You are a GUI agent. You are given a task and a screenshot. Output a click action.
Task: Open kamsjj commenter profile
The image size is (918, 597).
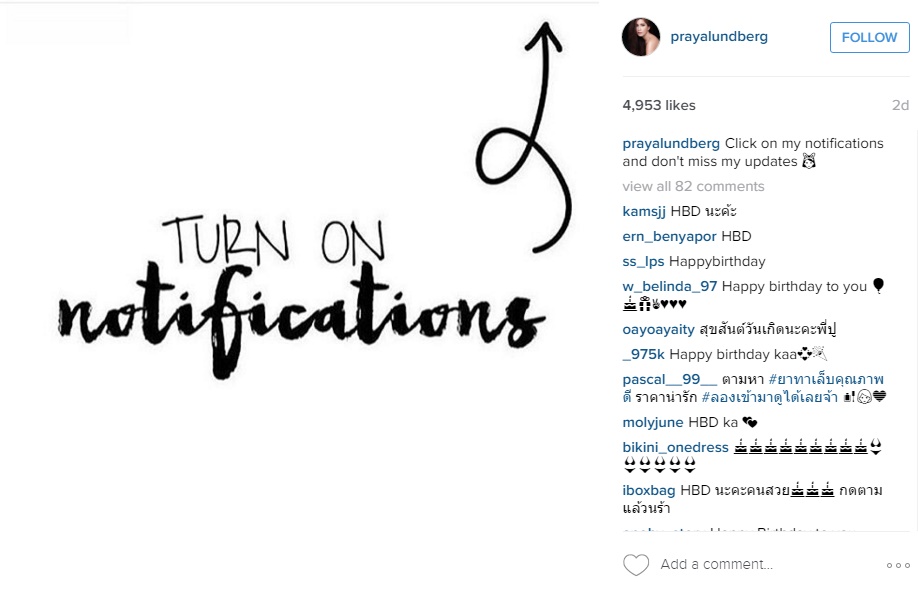click(x=644, y=211)
